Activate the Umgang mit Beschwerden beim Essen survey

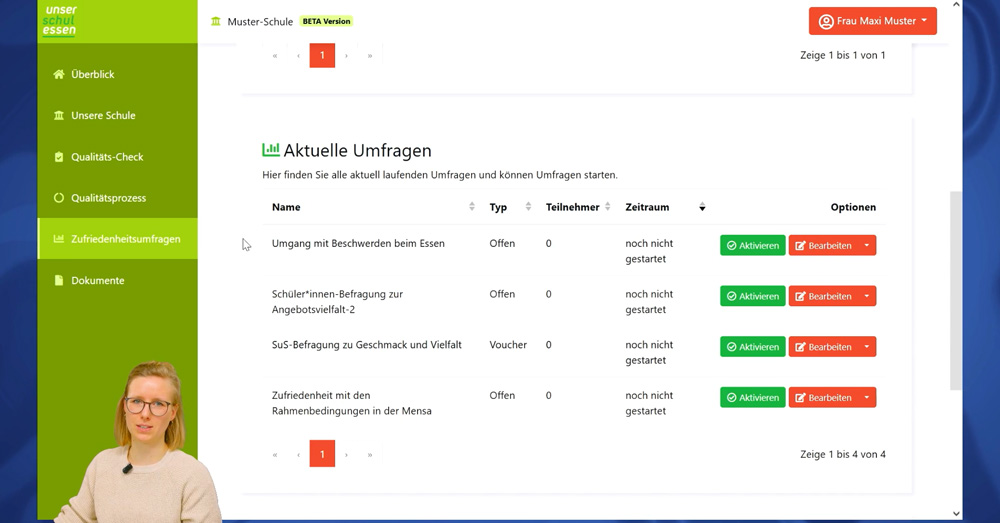click(x=752, y=246)
